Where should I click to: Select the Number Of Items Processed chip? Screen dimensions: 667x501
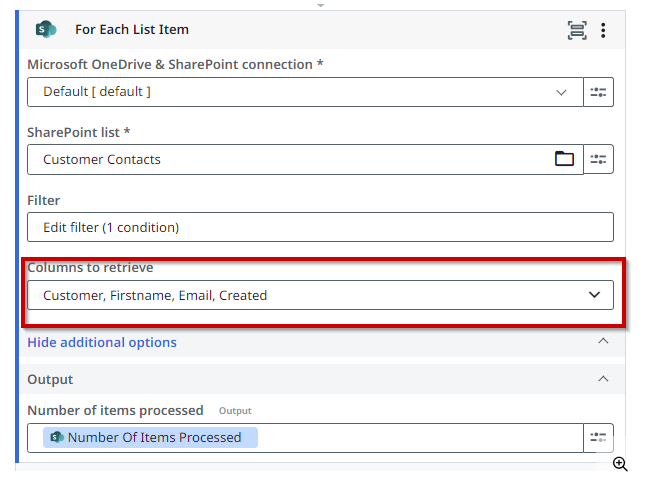click(x=150, y=437)
